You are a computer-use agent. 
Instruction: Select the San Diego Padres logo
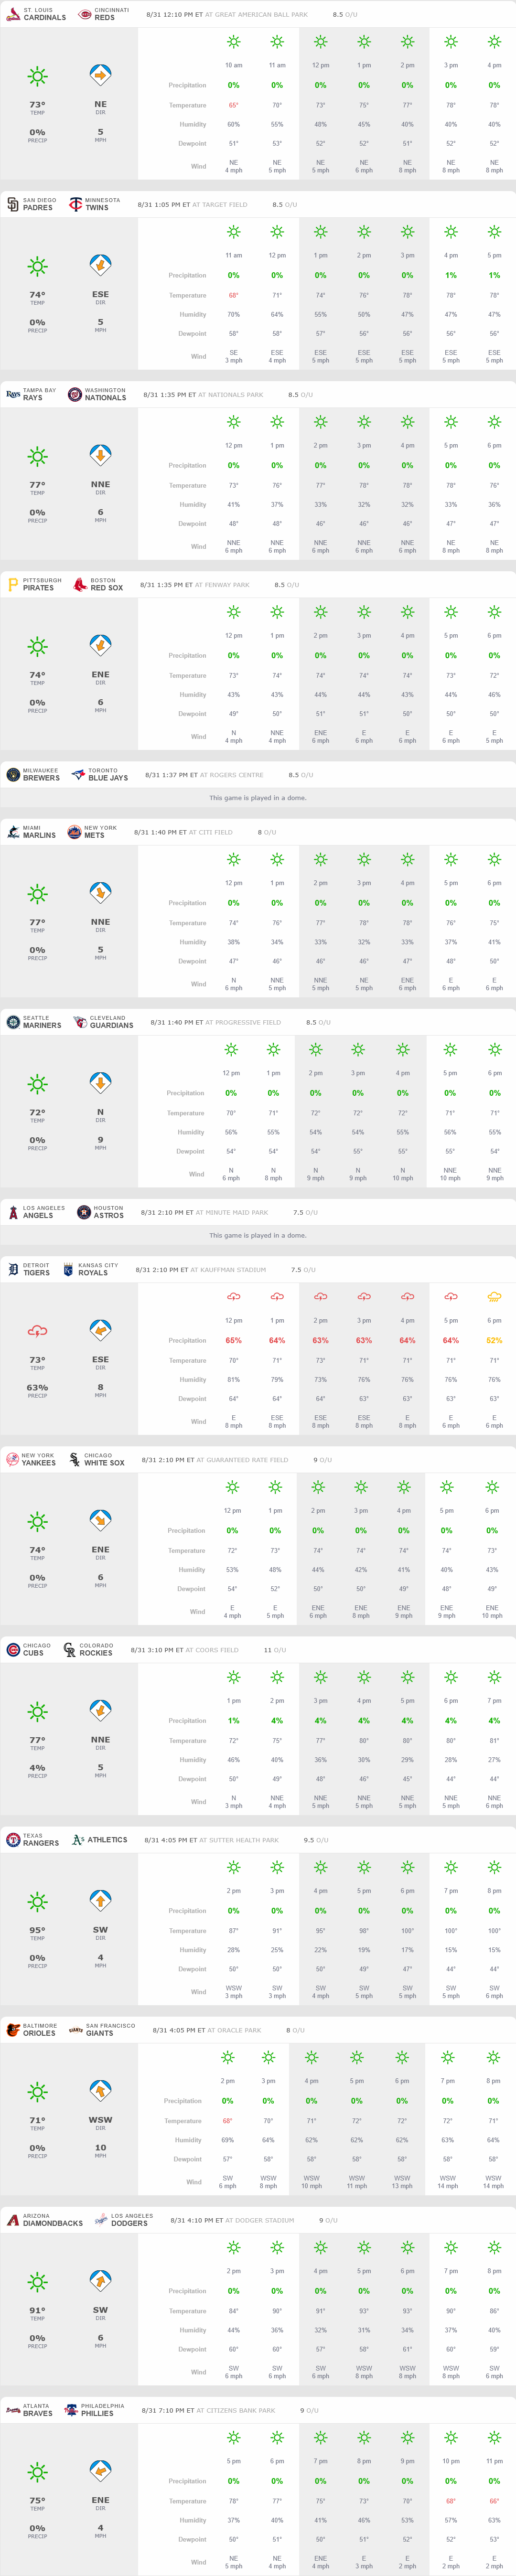(x=13, y=204)
